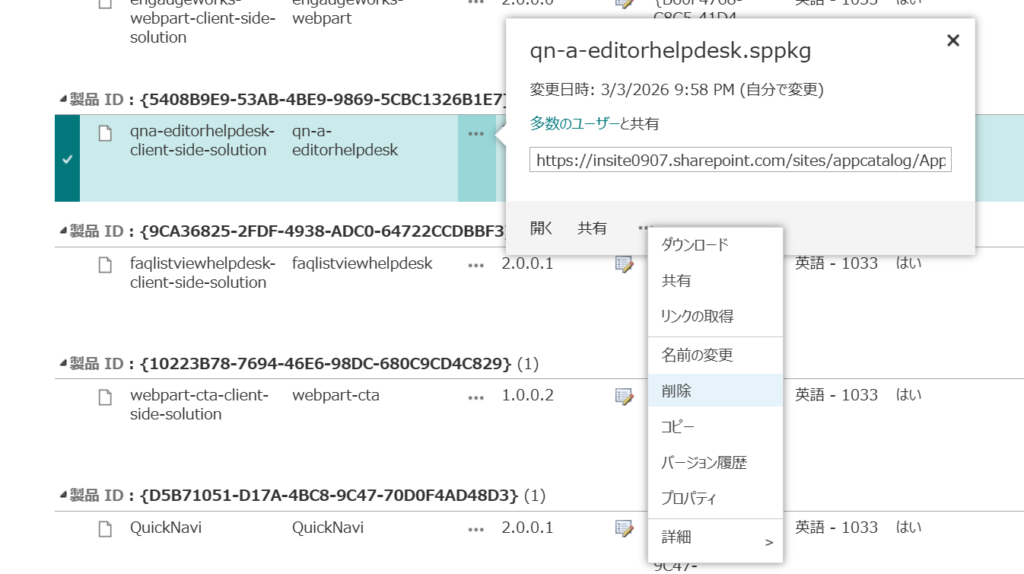Select バージョン履歴 from the context menu
Image resolution: width=1024 pixels, height=574 pixels.
coord(703,463)
